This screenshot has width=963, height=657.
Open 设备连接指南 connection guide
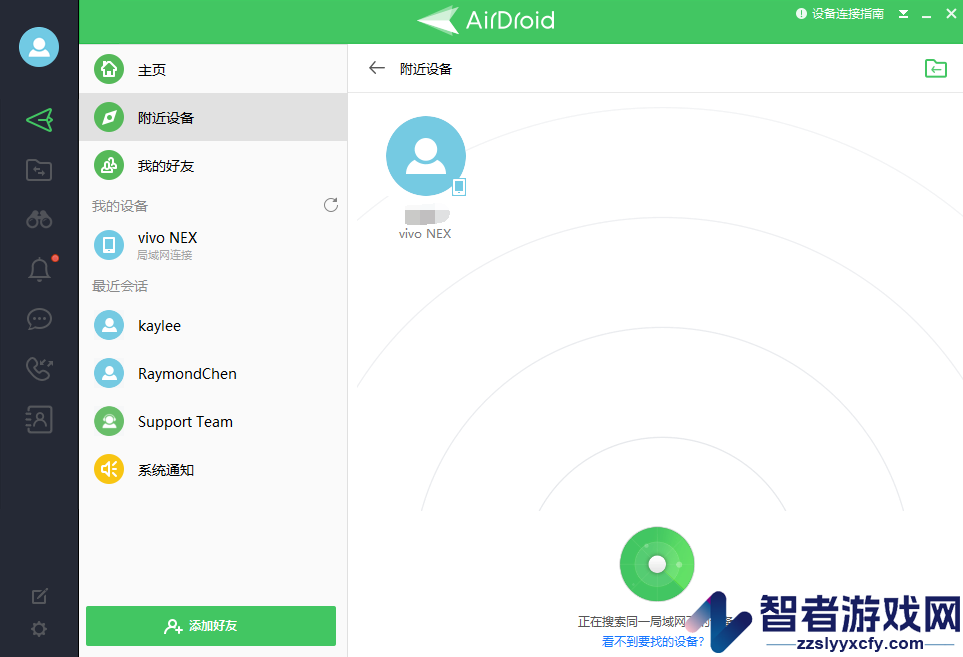coord(840,14)
